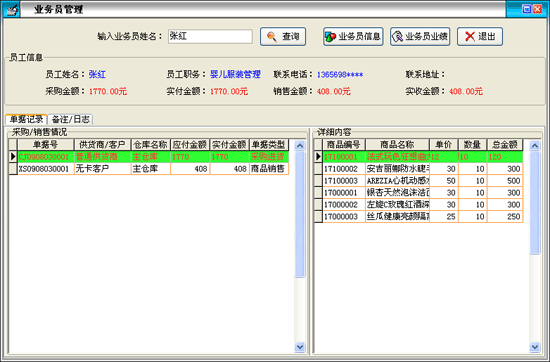This screenshot has width=550, height=362.
Task: Click scroll down arrow in 采购/销售情况 list
Action: 300,347
